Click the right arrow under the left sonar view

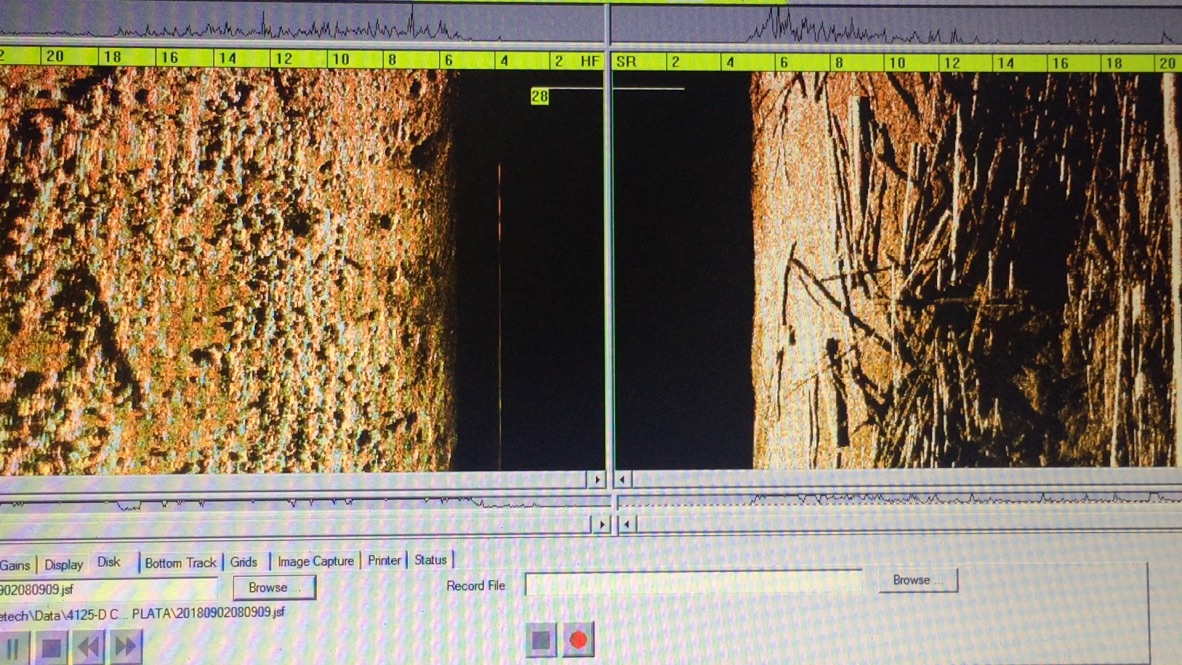[x=597, y=479]
